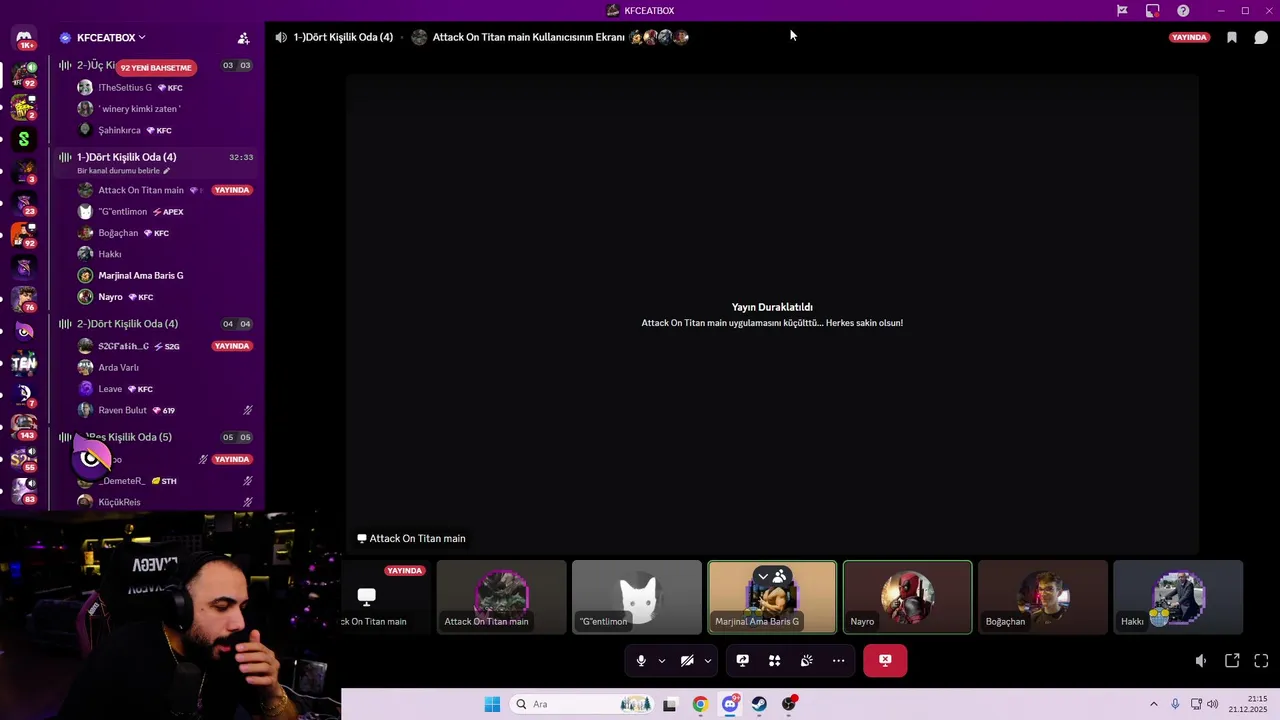Jump to 92 YENİ BAHSETME mentions

tap(156, 67)
